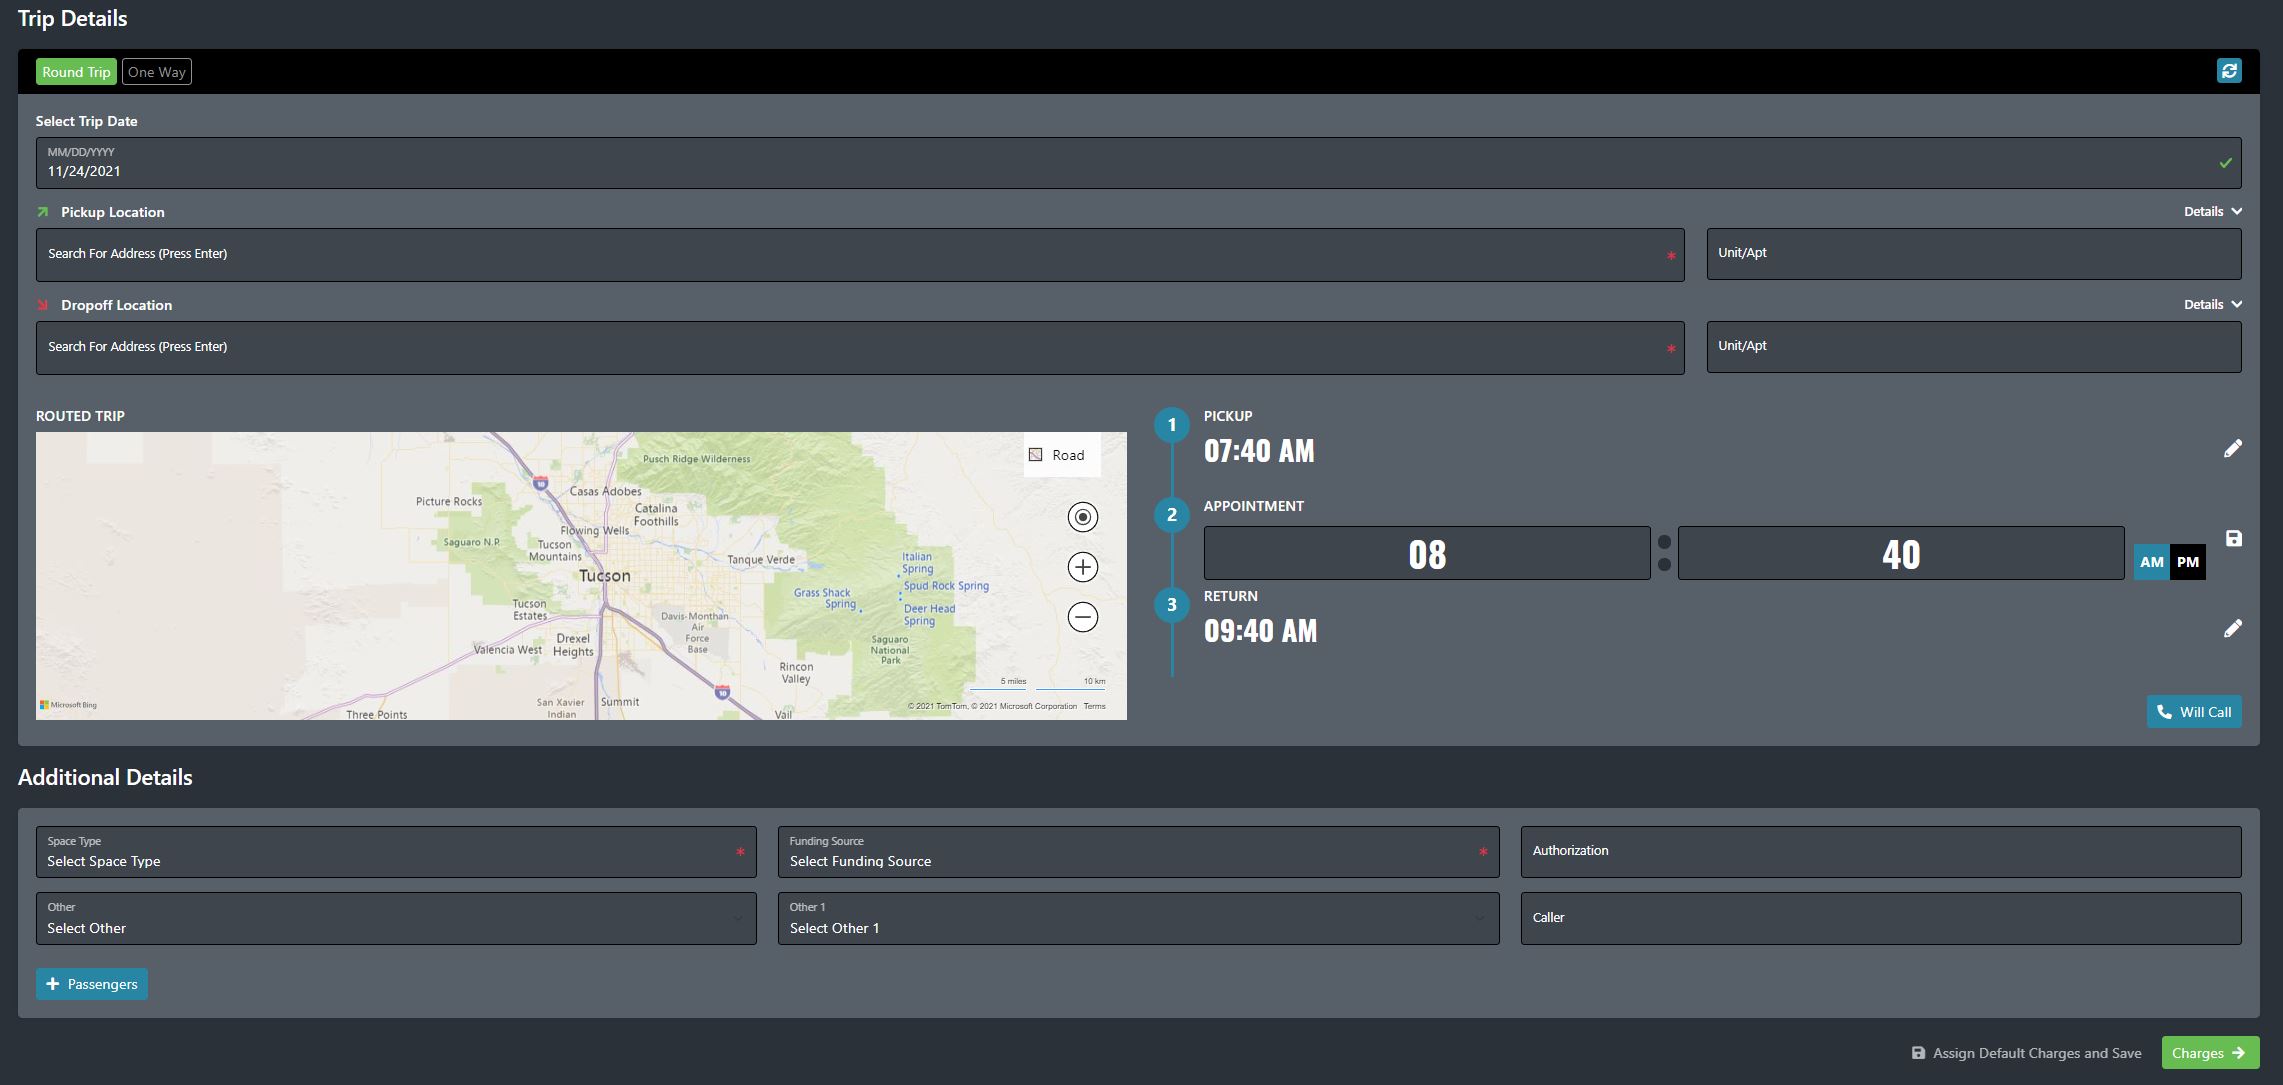Screen dimensions: 2283x1085
Task: Expand Dropoff Location Details panel
Action: point(2209,304)
